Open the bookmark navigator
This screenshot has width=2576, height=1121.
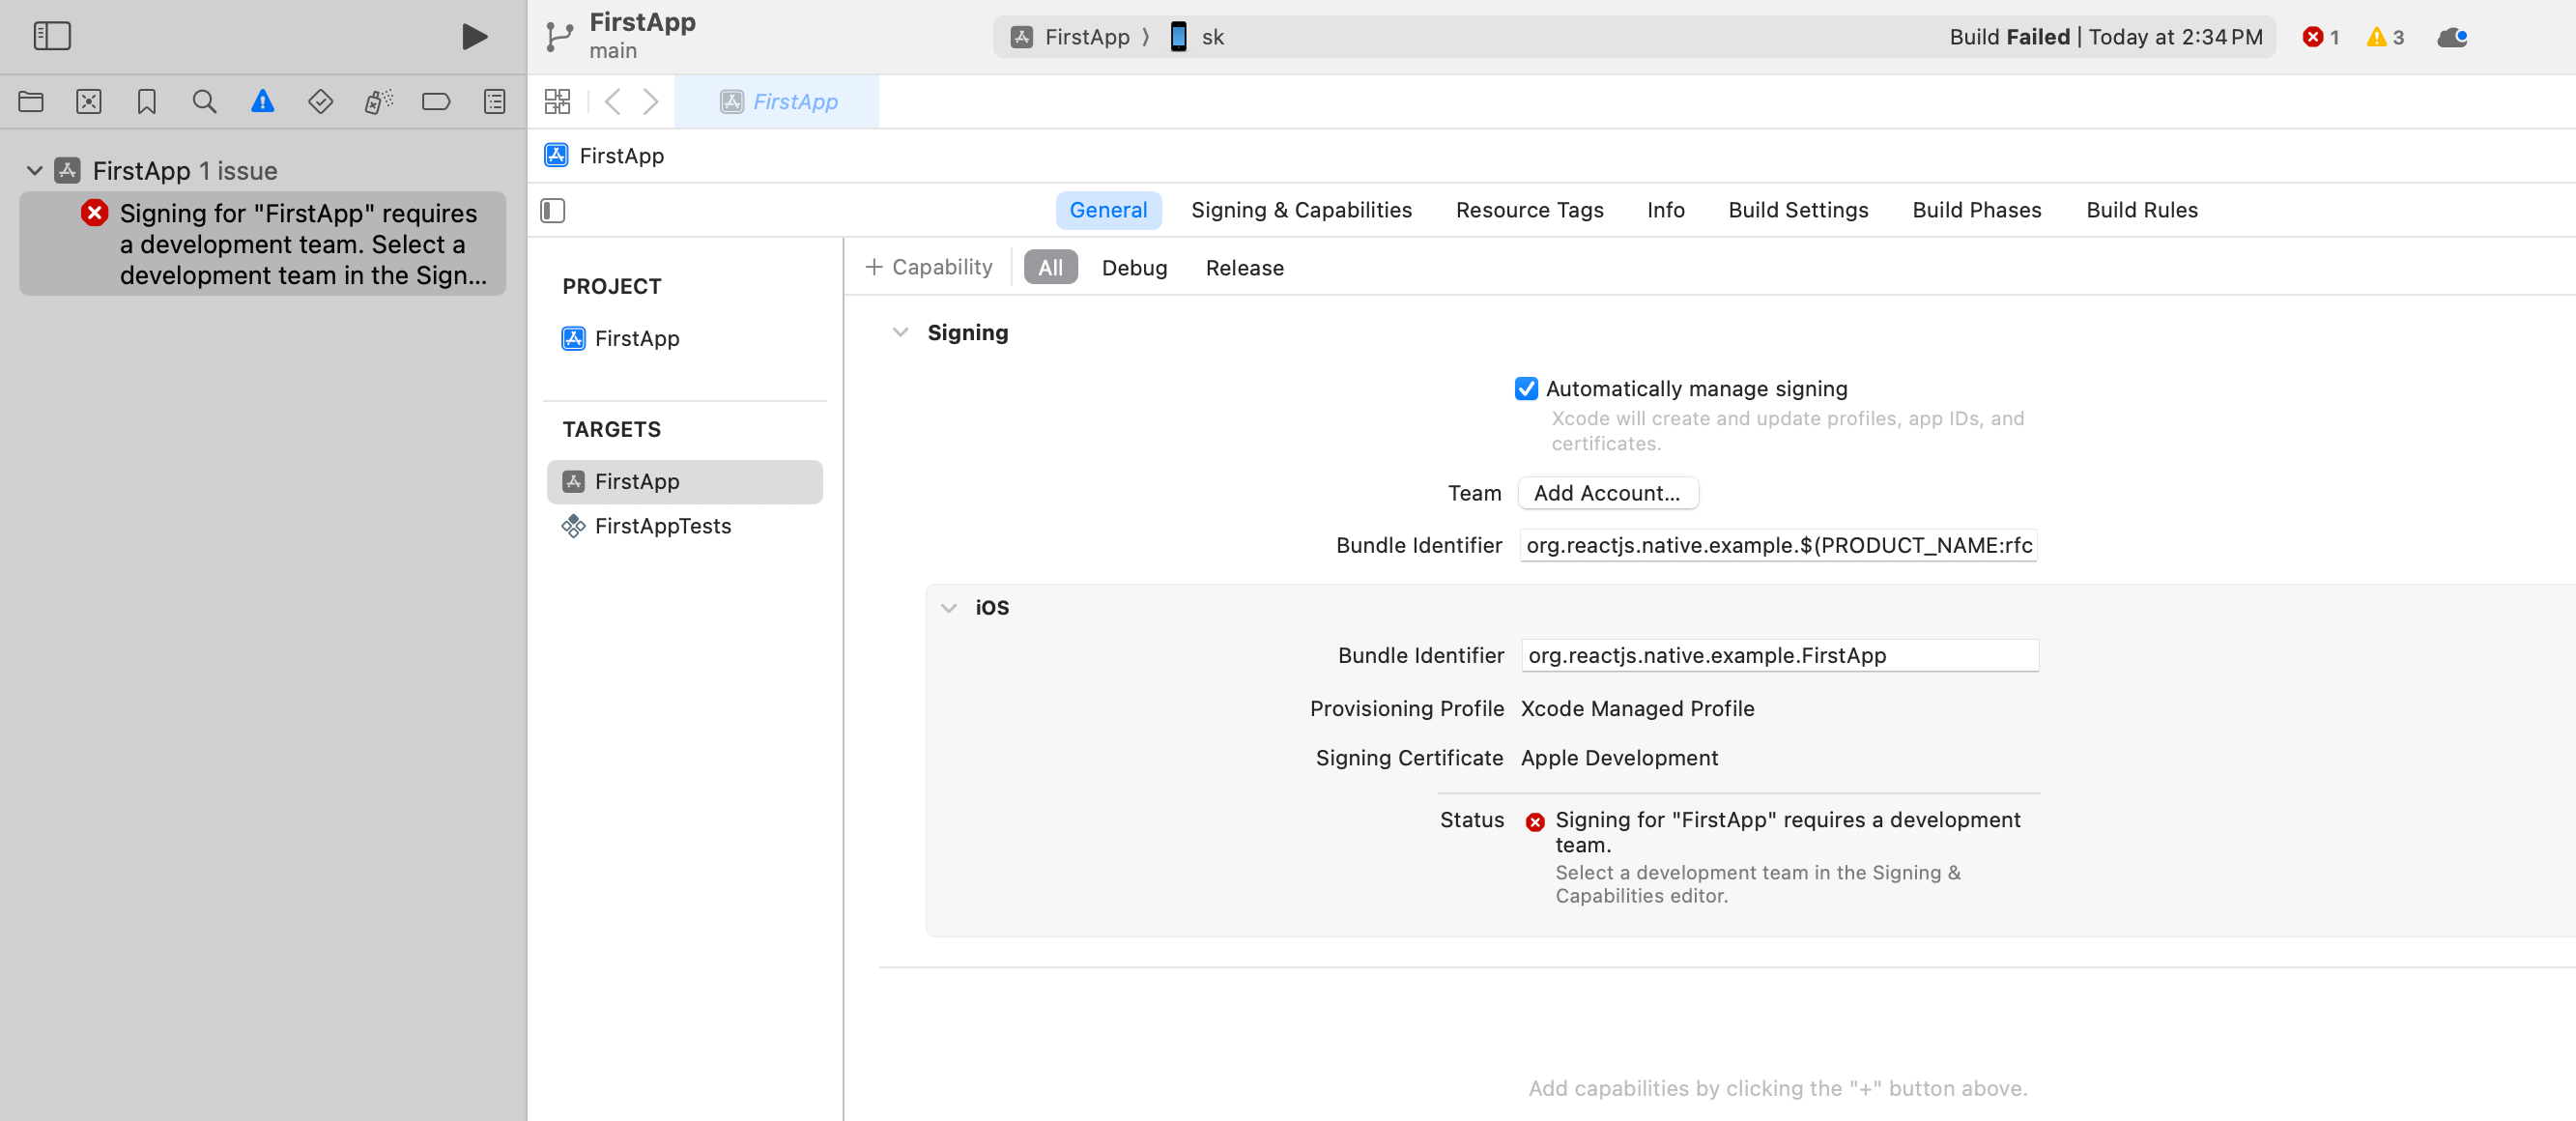tap(147, 101)
